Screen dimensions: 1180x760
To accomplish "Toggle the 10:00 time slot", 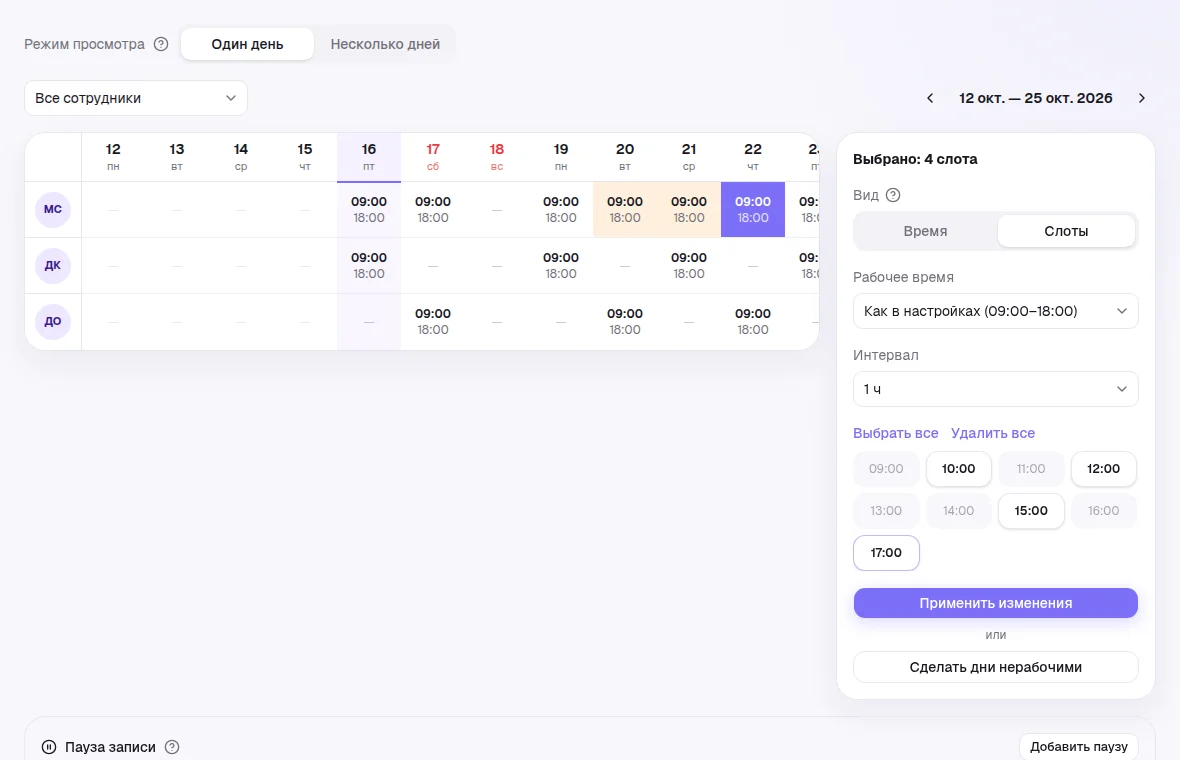I will pyautogui.click(x=958, y=469).
